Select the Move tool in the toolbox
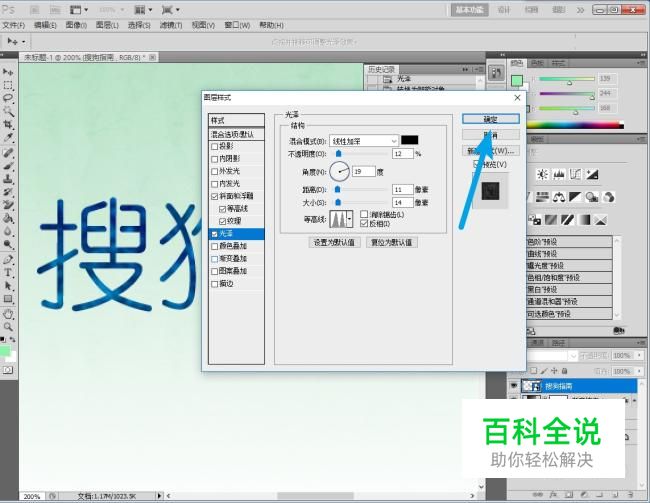Image resolution: width=650 pixels, height=503 pixels. 8,72
